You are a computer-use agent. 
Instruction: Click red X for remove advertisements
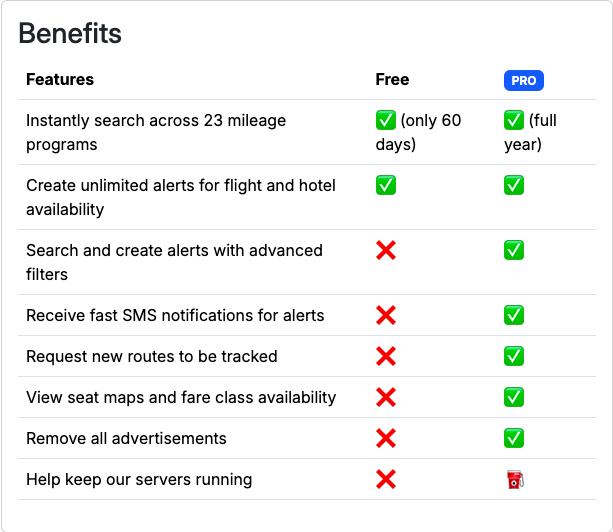click(386, 439)
